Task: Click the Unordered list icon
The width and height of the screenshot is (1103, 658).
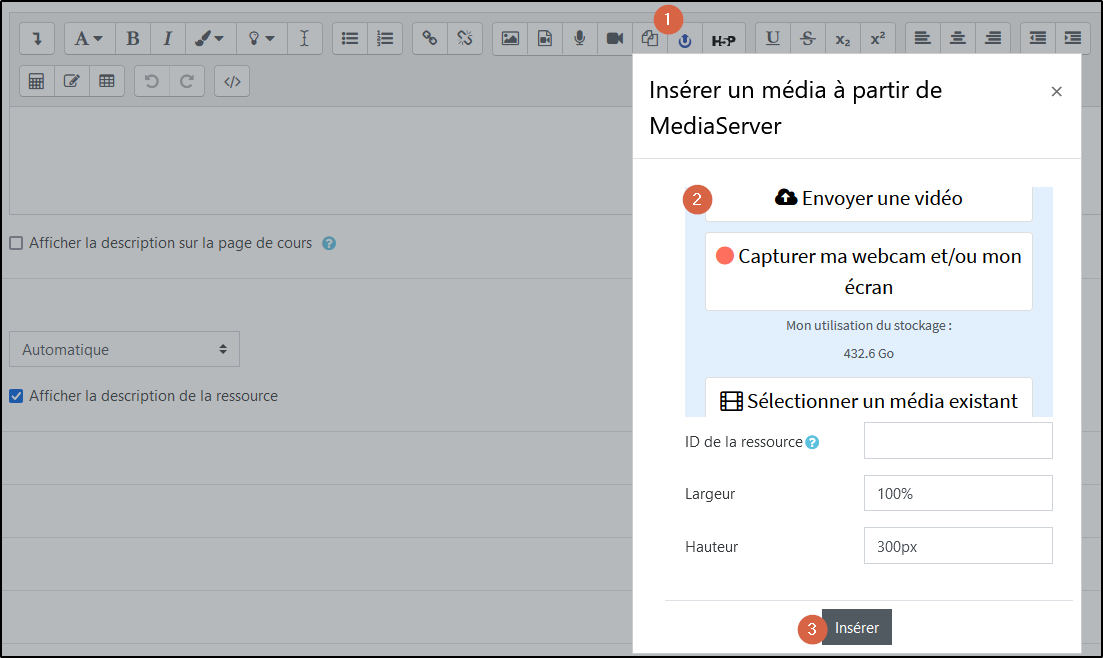Action: point(348,38)
